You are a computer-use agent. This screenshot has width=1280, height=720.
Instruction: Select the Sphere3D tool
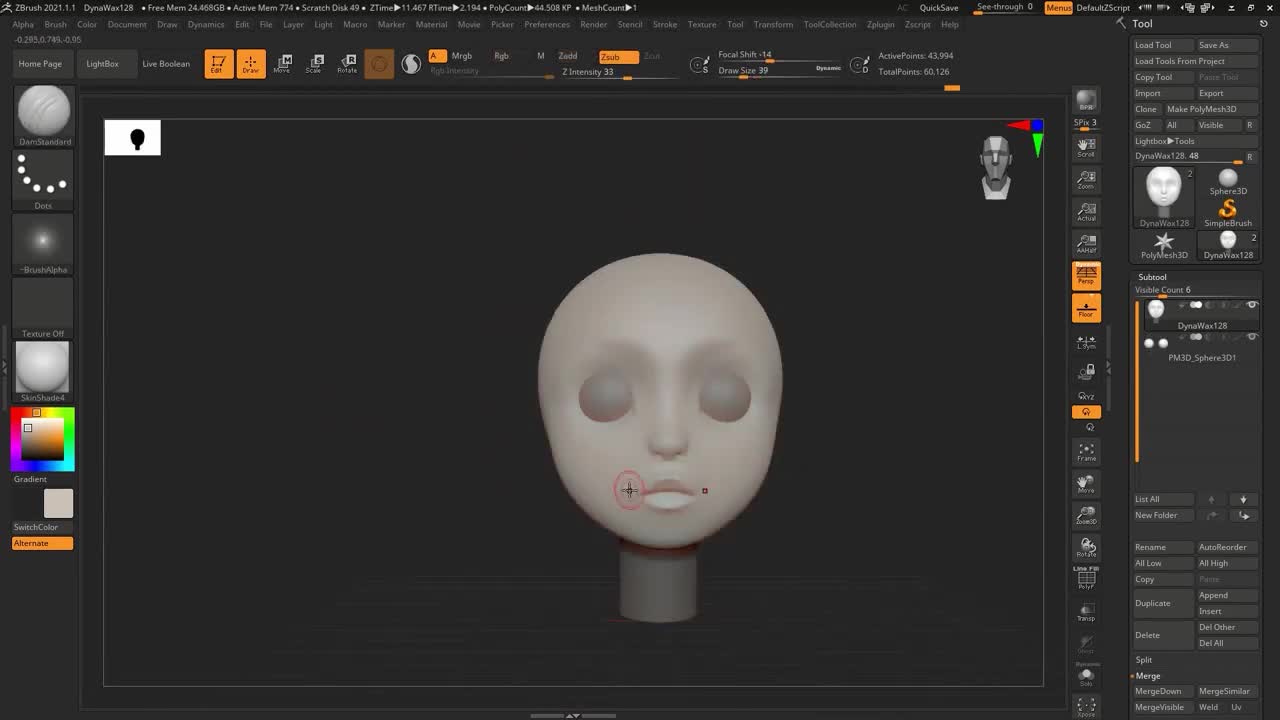coord(1228,181)
